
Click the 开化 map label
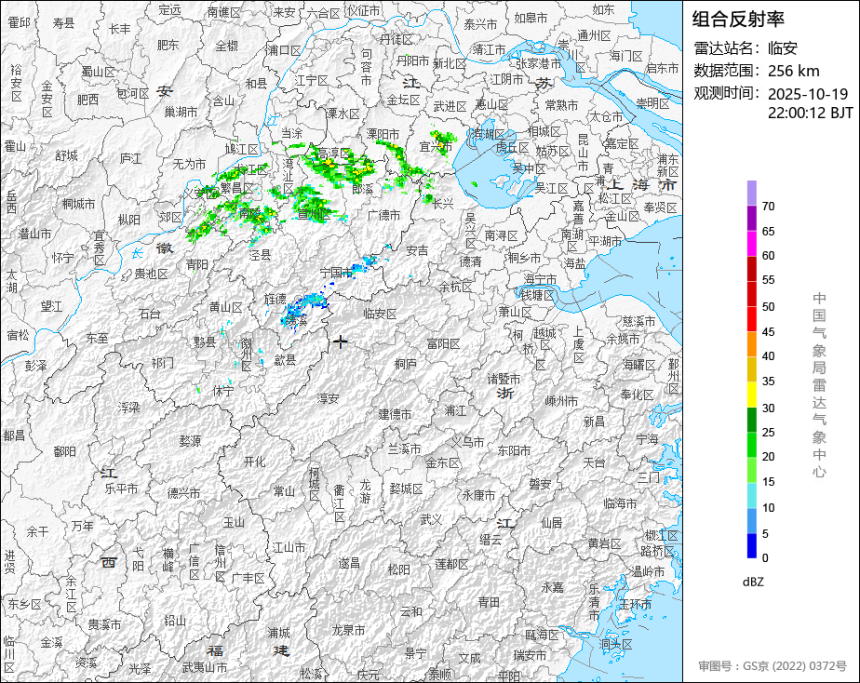pyautogui.click(x=254, y=462)
